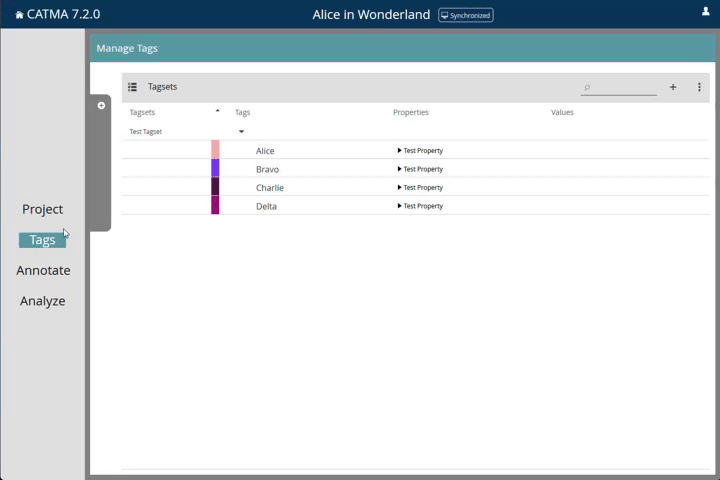Open the three-dot more options menu
The image size is (720, 480).
click(699, 87)
